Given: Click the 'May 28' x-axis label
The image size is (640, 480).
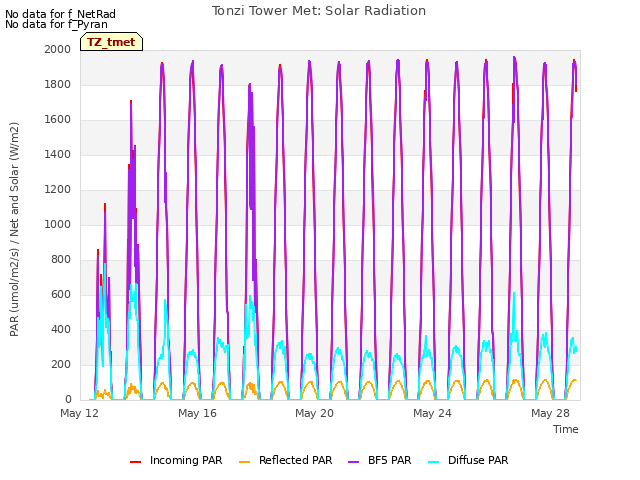Looking at the screenshot, I should 550,413.
